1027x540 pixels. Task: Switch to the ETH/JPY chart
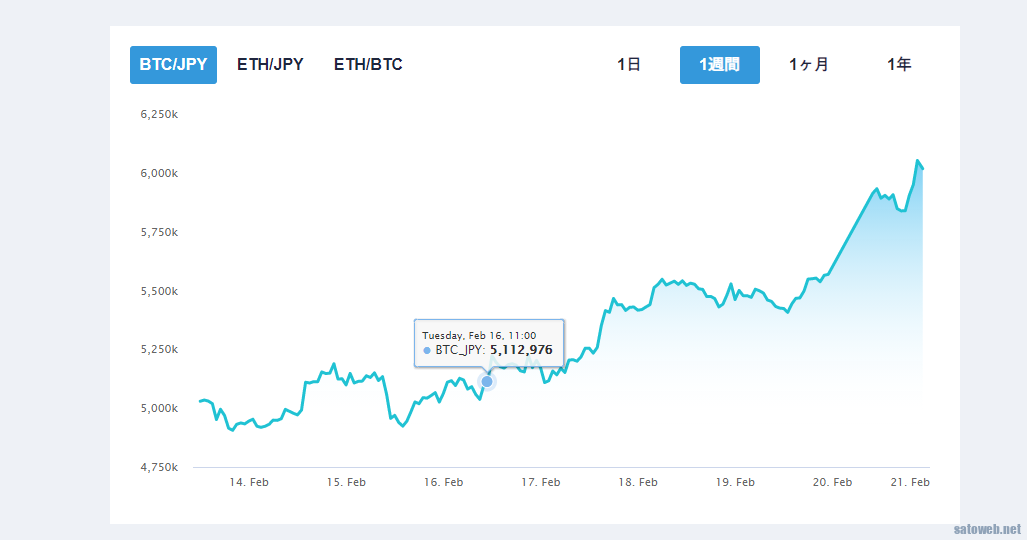pos(270,65)
